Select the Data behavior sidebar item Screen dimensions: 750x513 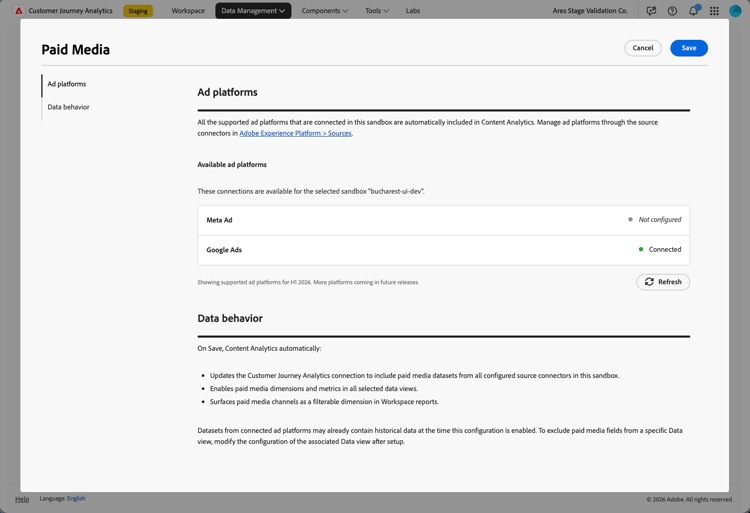click(68, 107)
